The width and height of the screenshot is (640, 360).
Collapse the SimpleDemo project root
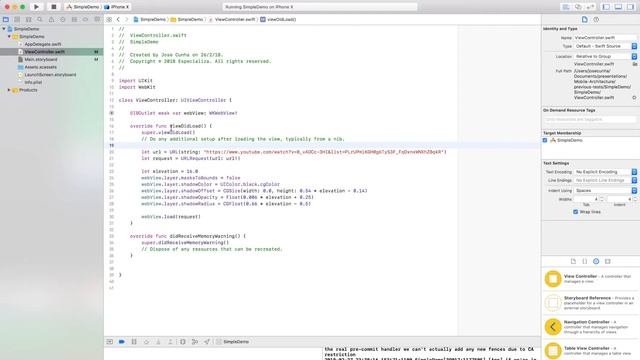[4, 29]
